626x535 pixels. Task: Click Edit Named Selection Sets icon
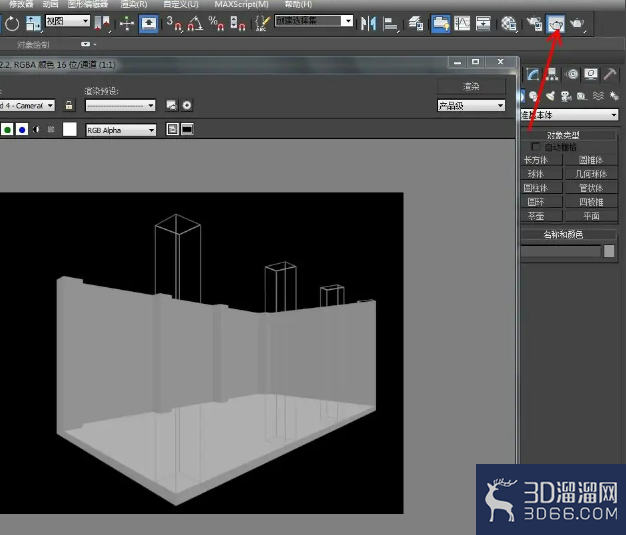click(262, 24)
